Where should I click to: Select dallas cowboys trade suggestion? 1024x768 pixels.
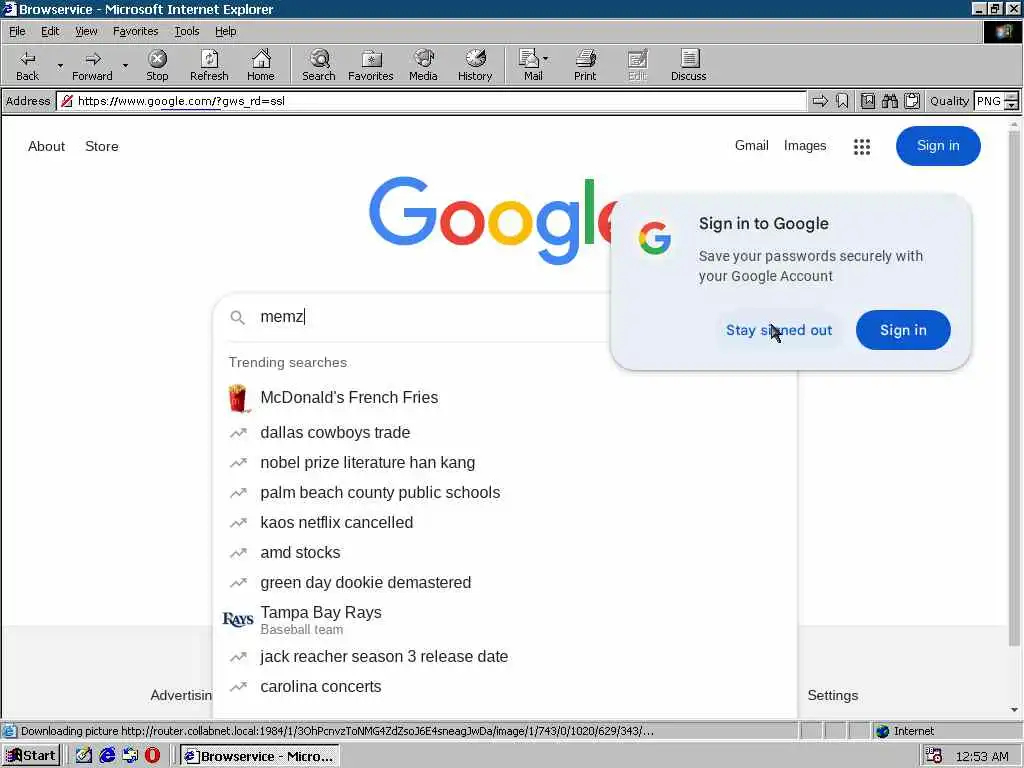coord(505,432)
